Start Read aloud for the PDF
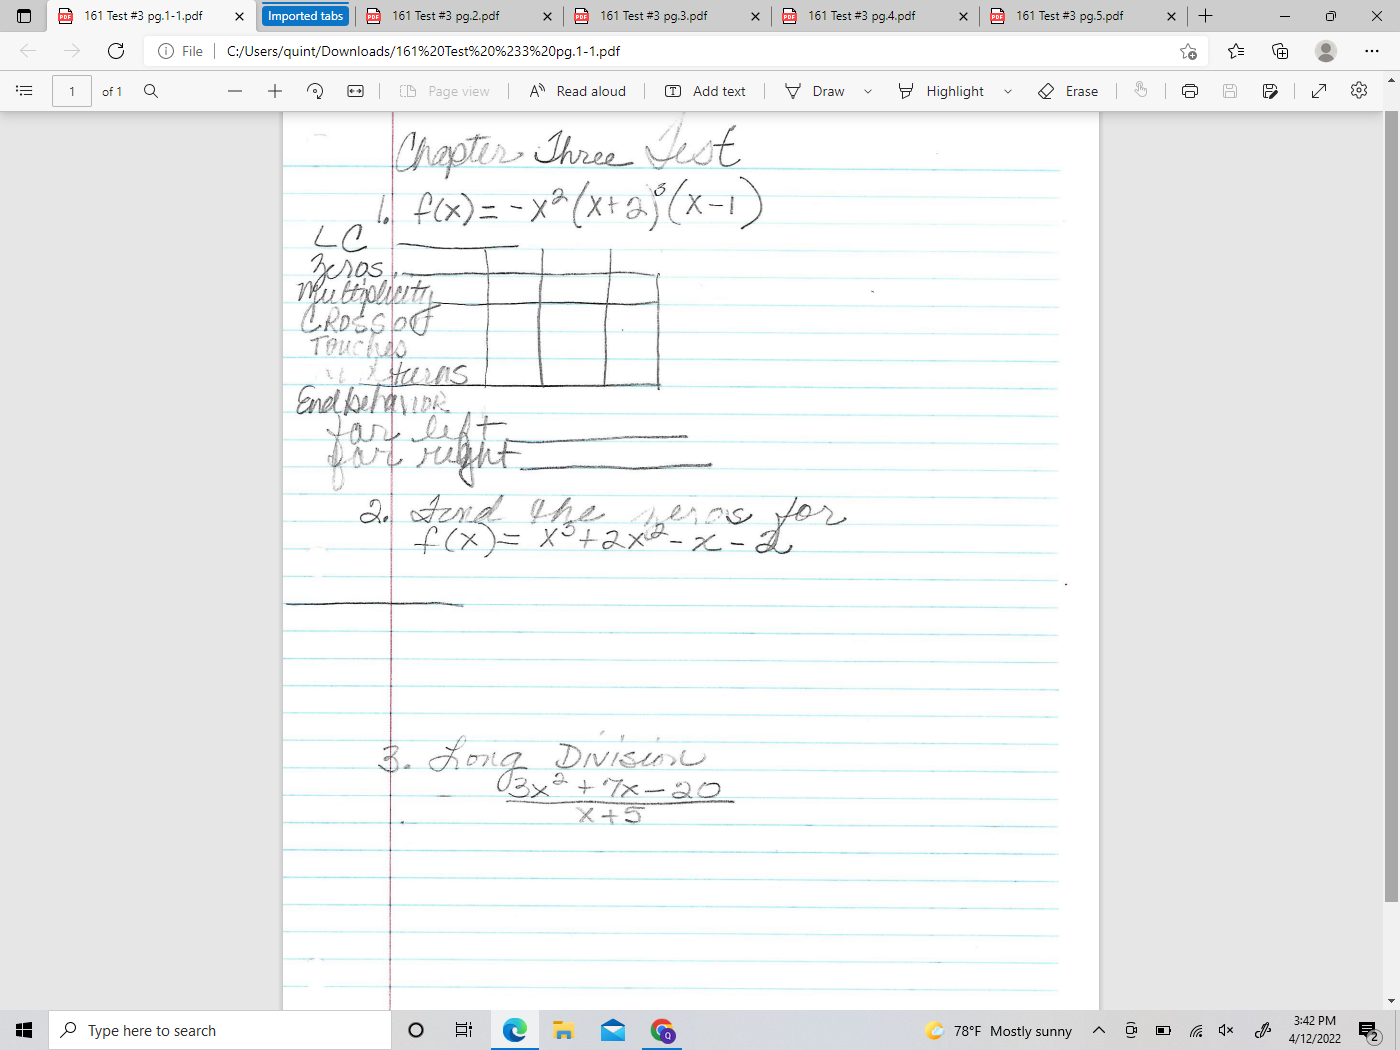Screen dimensions: 1400x1050 pos(578,90)
